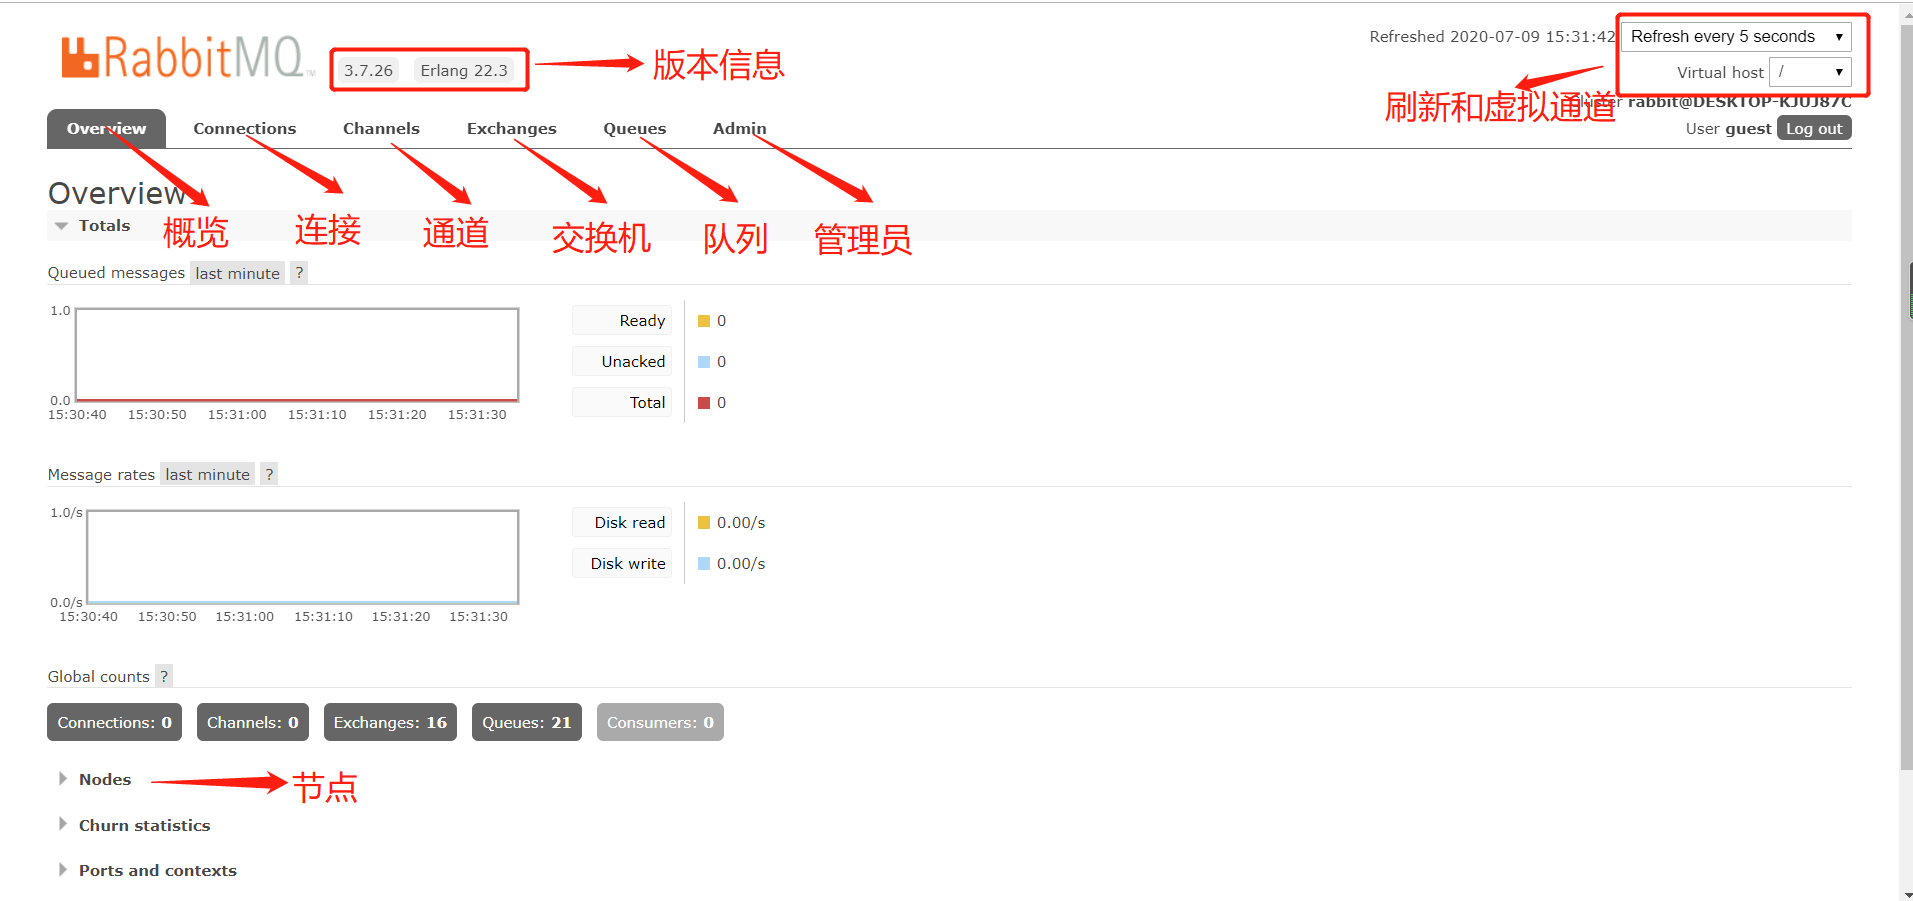Open the Refresh every 5 seconds dropdown
The image size is (1913, 901).
(x=1736, y=37)
